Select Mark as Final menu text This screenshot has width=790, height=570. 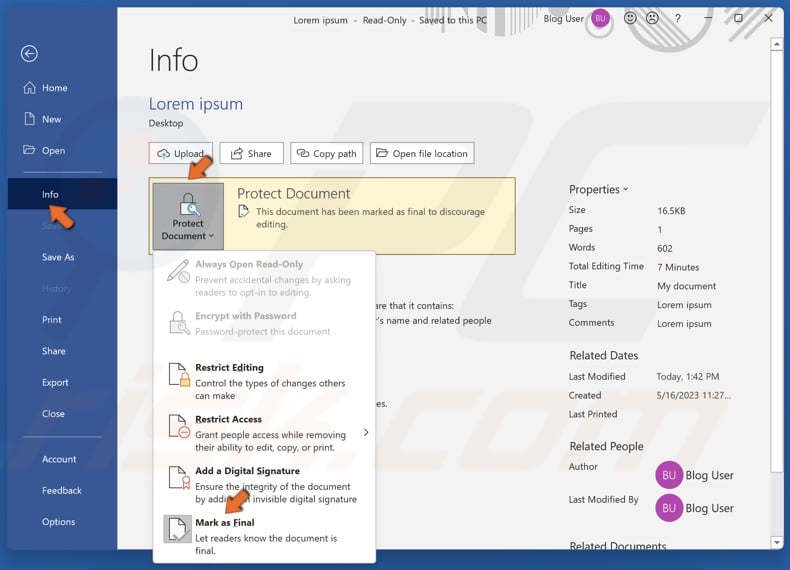225,523
